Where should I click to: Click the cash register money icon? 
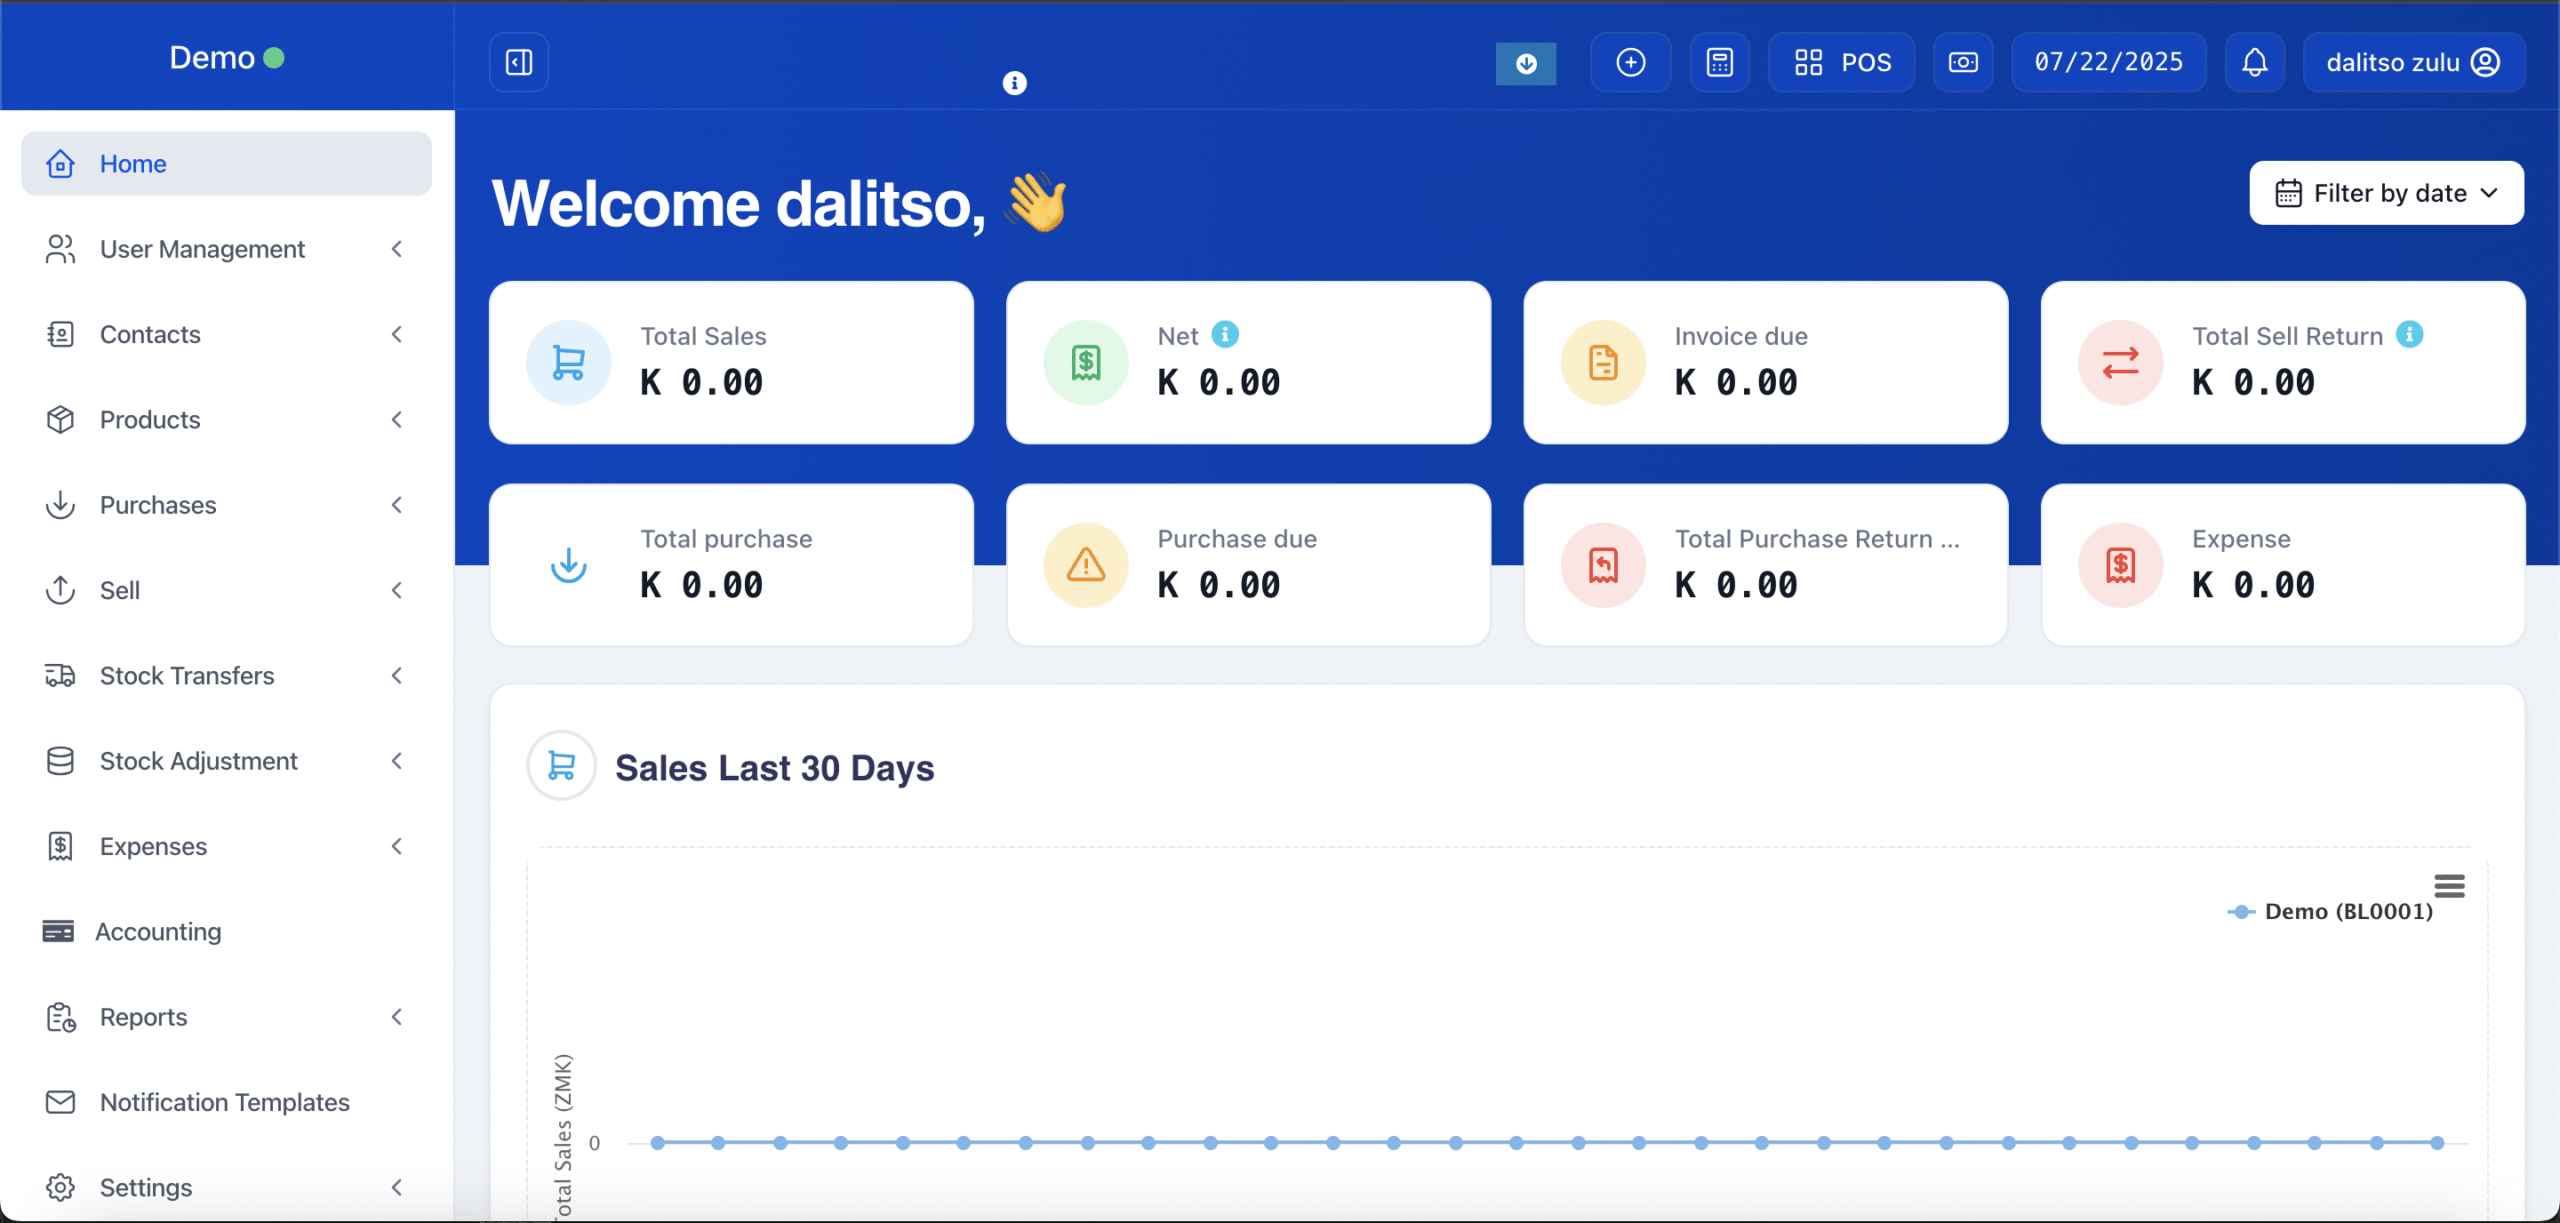[1962, 62]
